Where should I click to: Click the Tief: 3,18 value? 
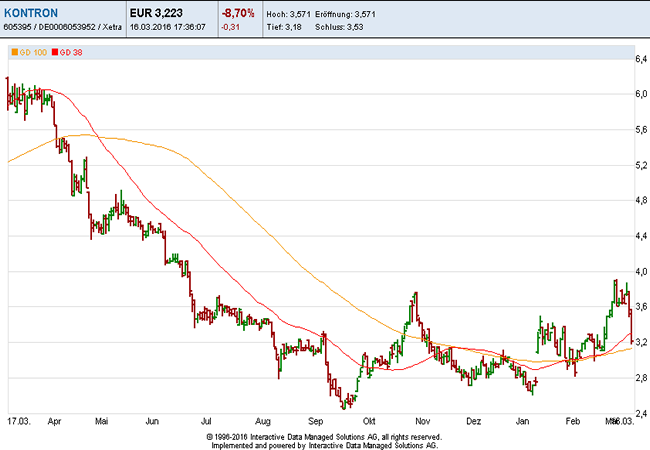[284, 27]
